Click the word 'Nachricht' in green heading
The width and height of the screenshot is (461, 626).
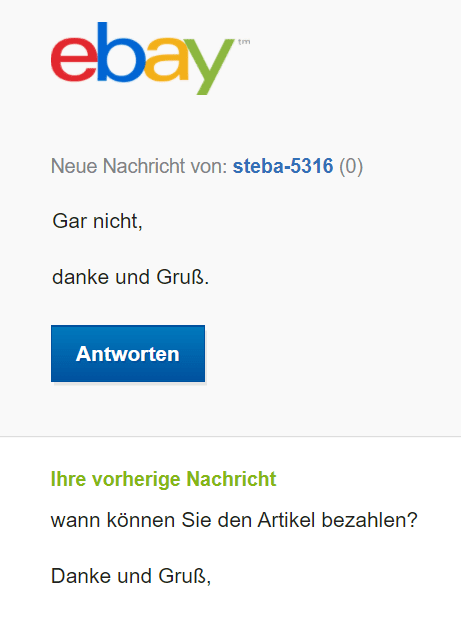tap(231, 479)
